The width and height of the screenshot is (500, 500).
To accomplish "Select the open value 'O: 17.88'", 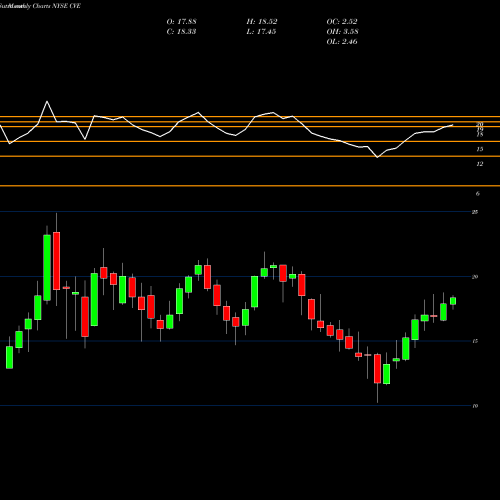I will click(181, 22).
